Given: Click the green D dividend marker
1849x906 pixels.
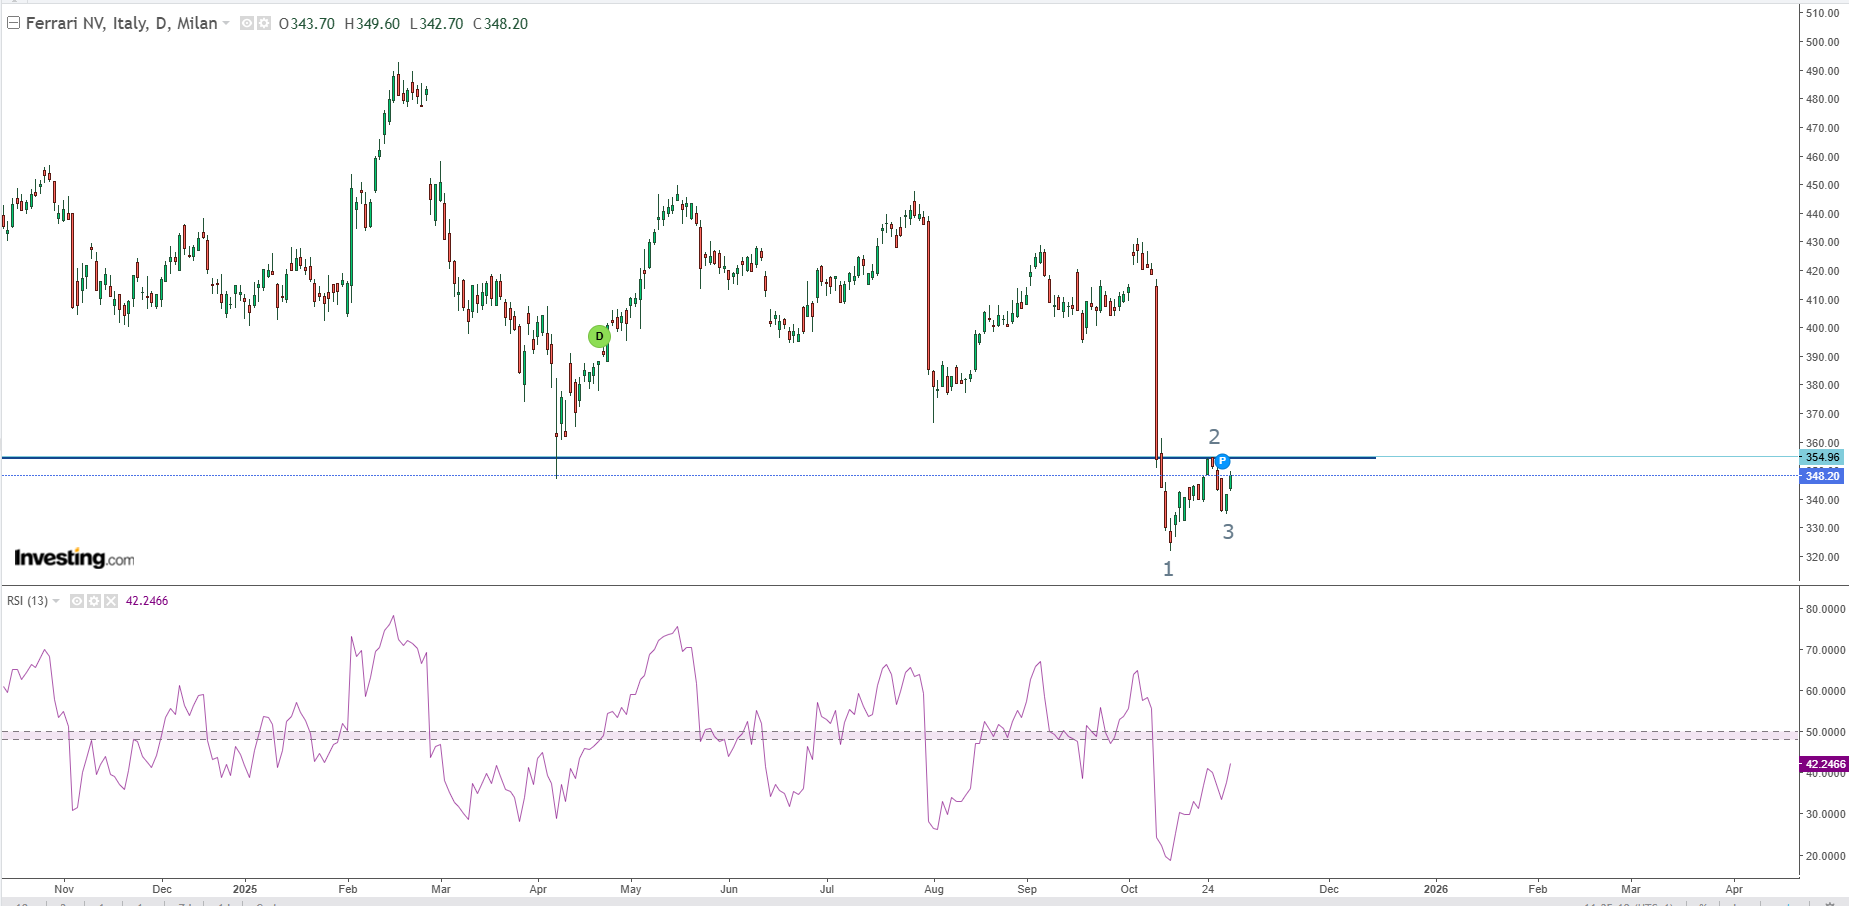Looking at the screenshot, I should [x=599, y=336].
